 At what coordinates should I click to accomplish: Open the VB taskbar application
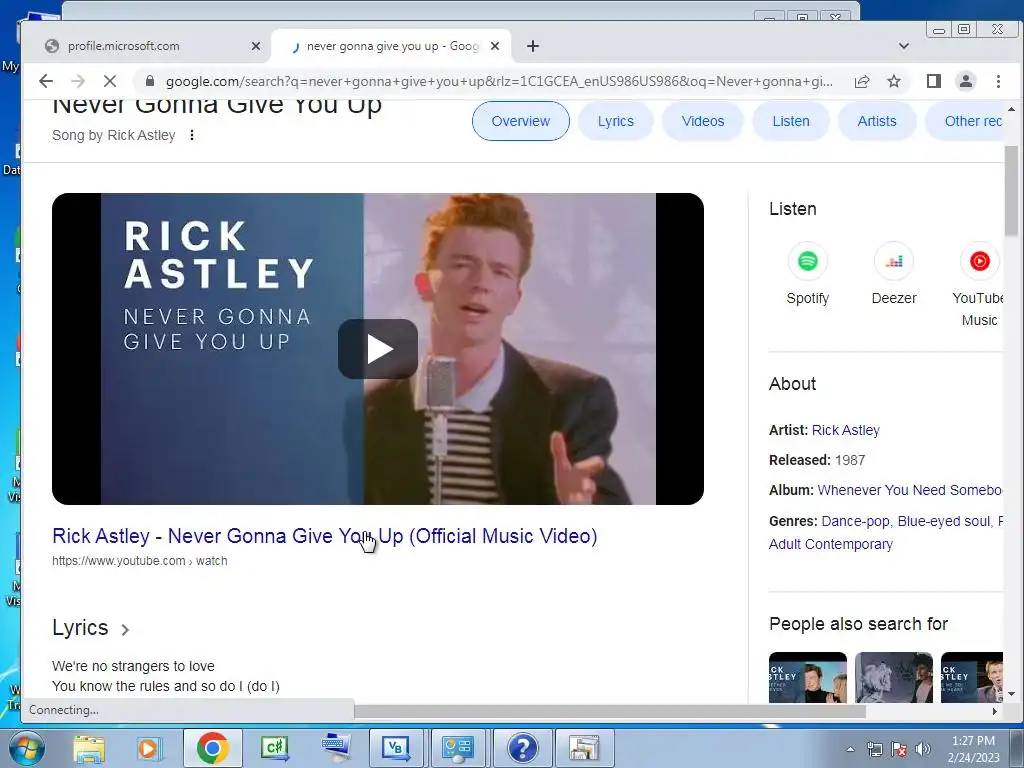tap(396, 748)
